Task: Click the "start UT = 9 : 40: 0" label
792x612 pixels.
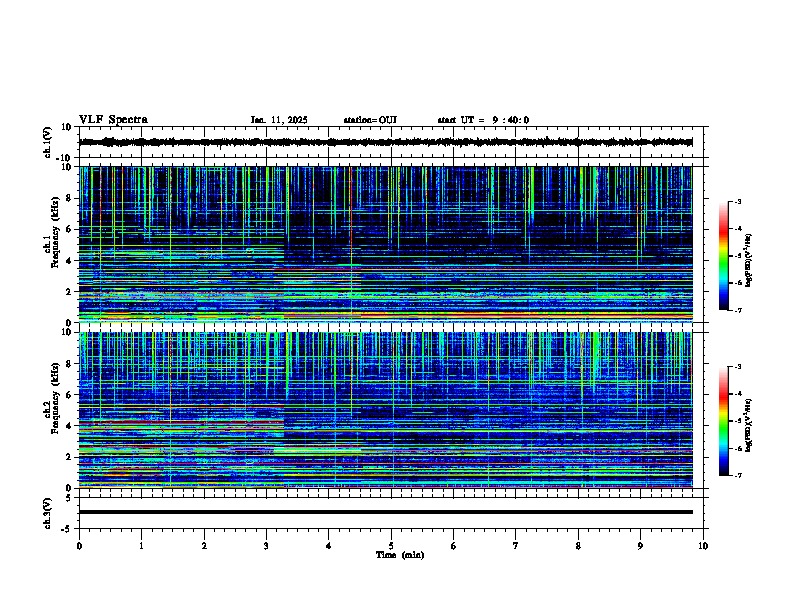Action: click(x=483, y=120)
